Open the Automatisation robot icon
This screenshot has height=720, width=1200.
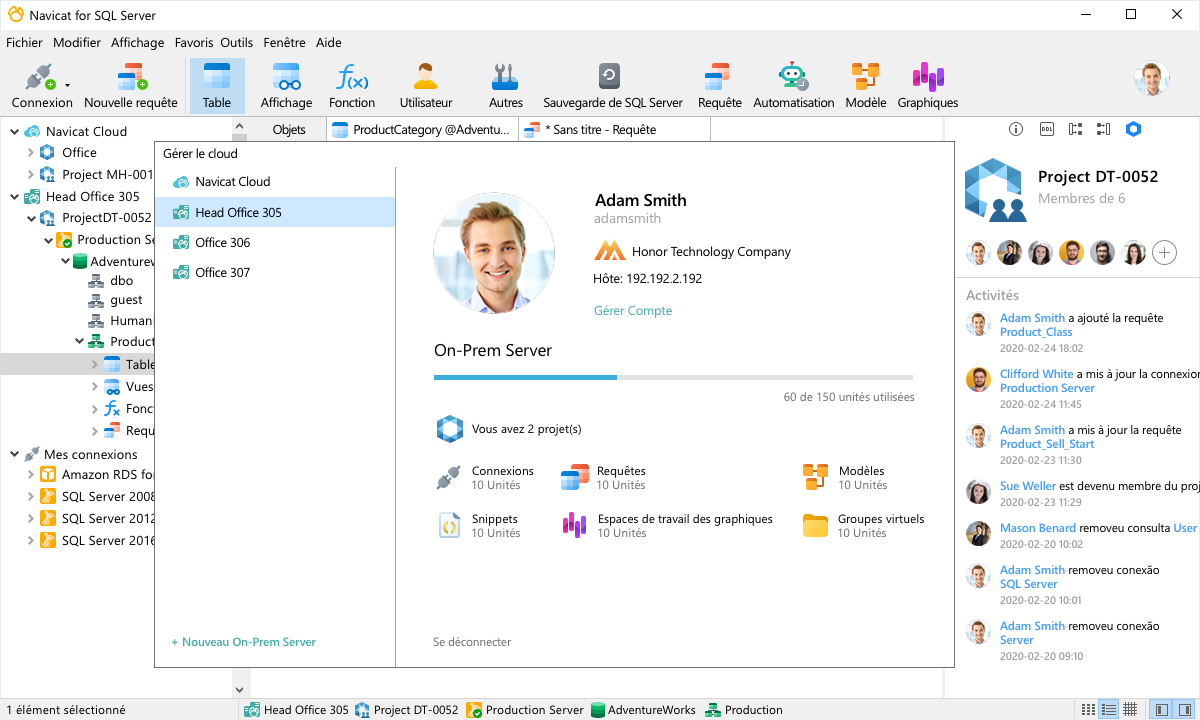(x=793, y=77)
